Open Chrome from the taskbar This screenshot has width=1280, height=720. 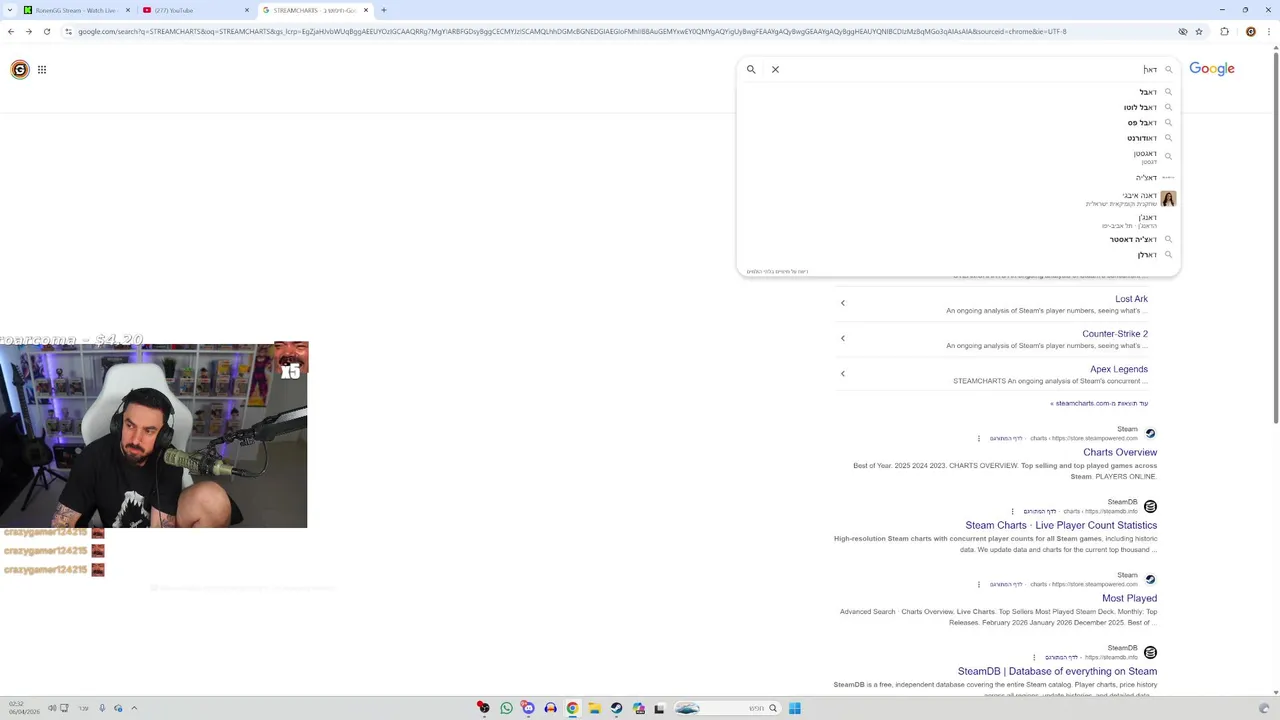coord(572,708)
